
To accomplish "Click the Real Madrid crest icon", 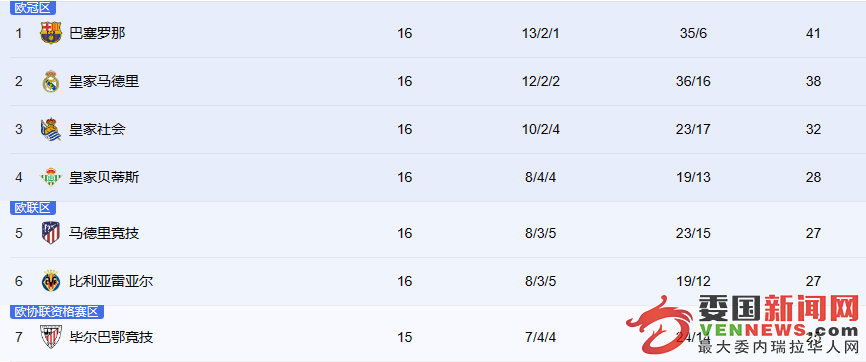I will click(x=51, y=81).
